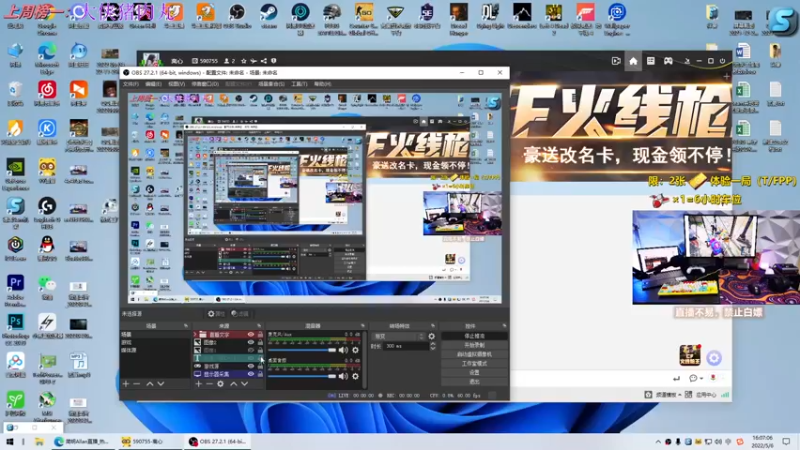Toggle visibility eye of 显示器采集 source
Screen dimensions: 800x450
pos(251,374)
